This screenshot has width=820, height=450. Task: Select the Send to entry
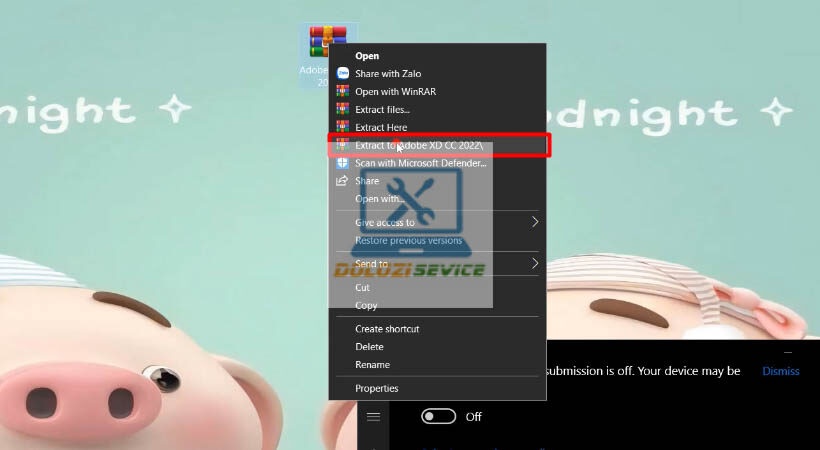tap(437, 263)
